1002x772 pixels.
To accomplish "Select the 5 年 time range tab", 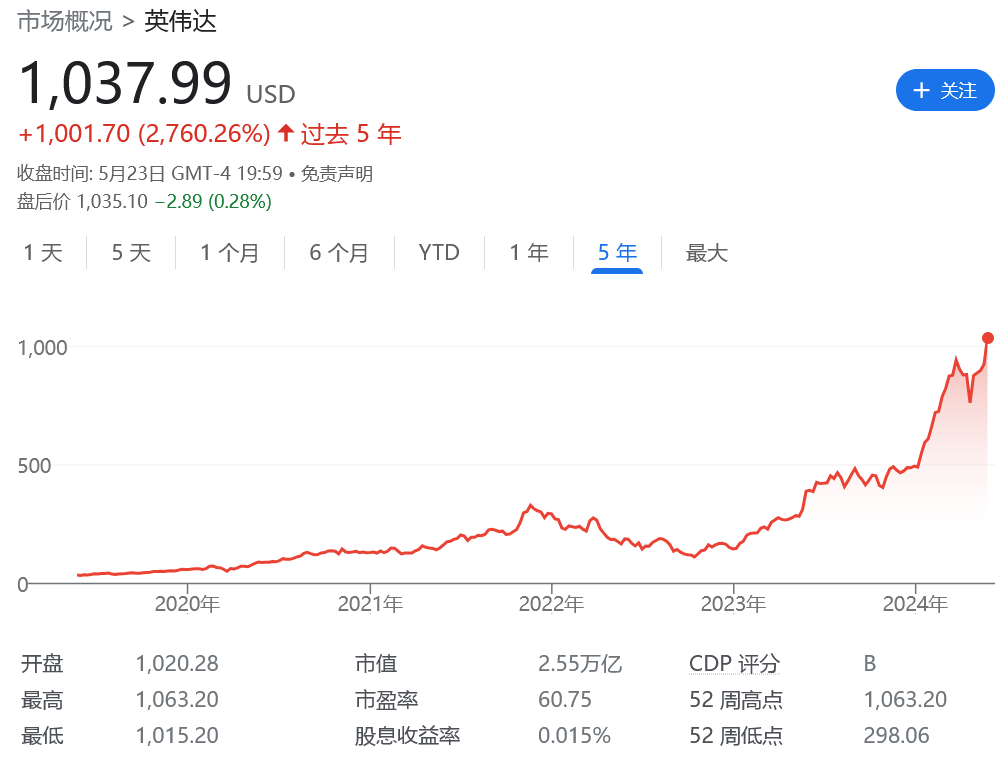I will pos(617,254).
